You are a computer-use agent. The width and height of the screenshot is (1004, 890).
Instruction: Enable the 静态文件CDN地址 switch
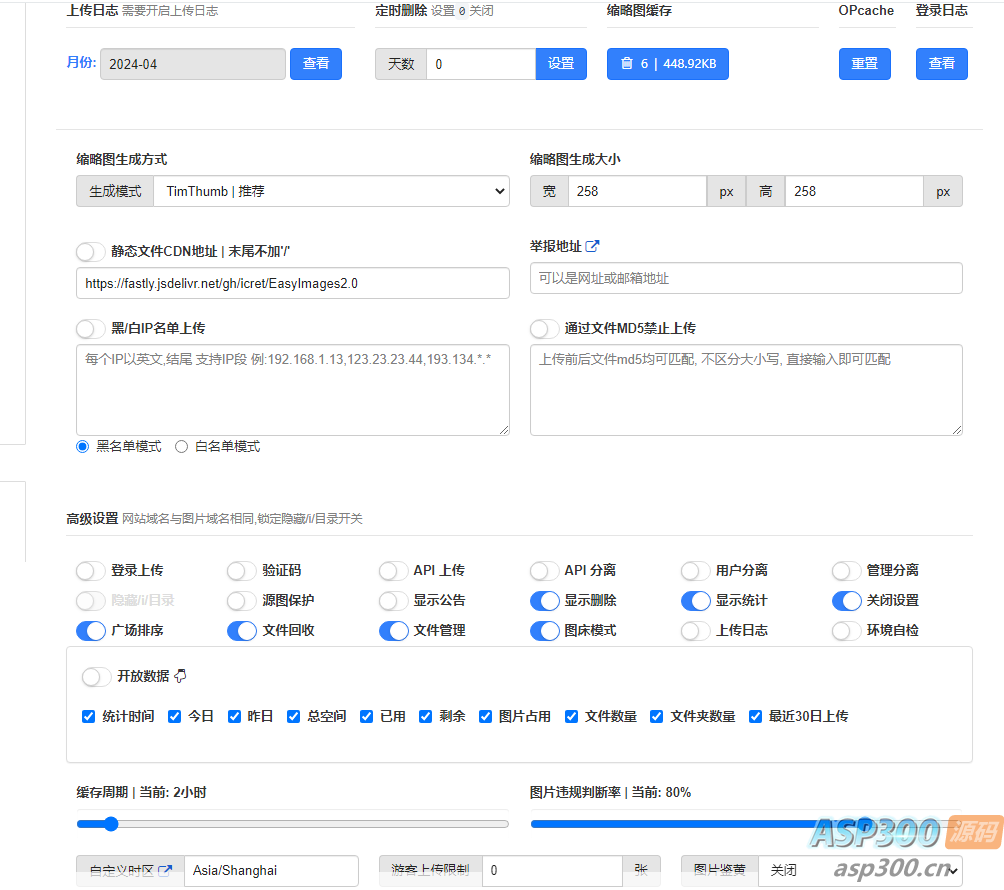coord(91,252)
